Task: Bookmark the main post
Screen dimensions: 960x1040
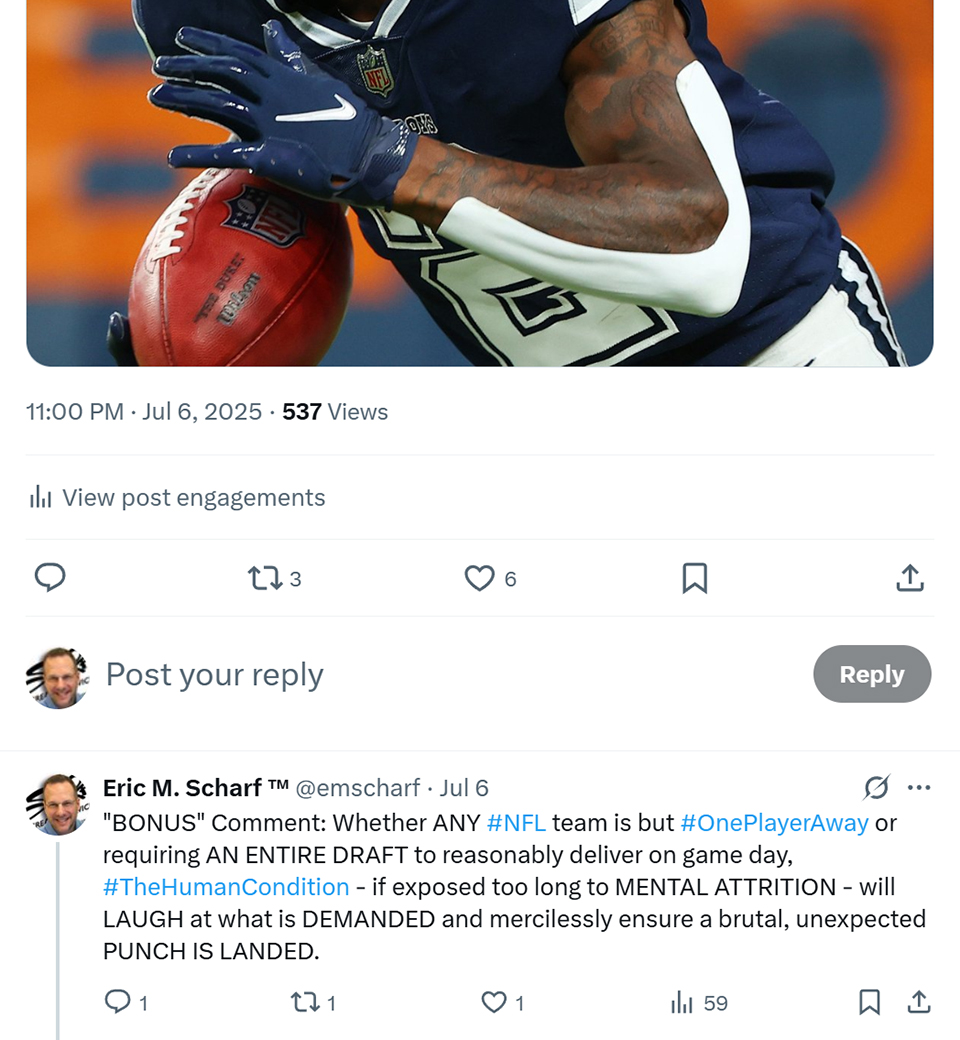Action: click(694, 578)
